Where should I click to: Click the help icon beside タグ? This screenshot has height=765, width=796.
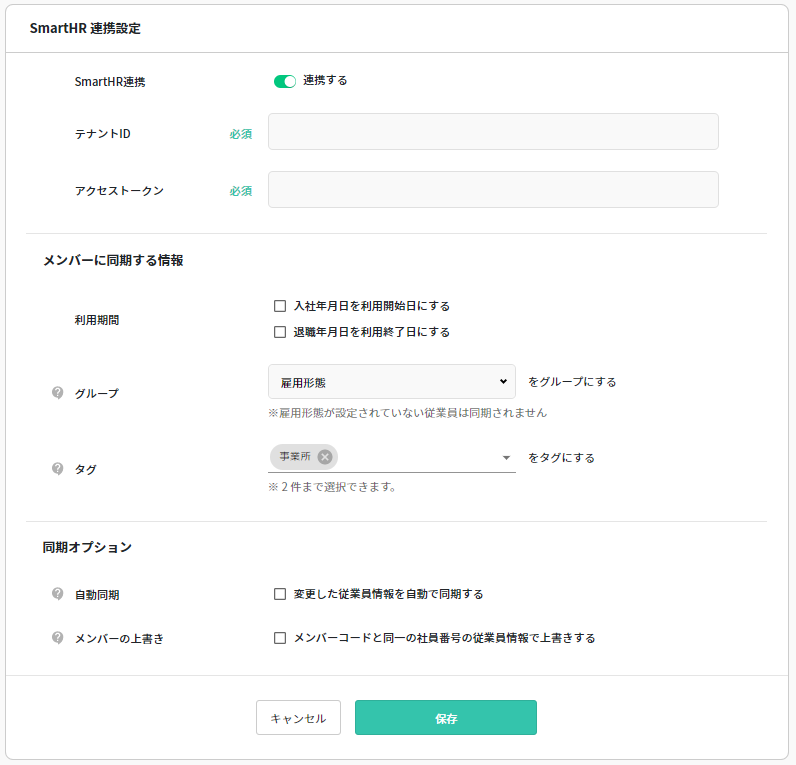pos(58,468)
